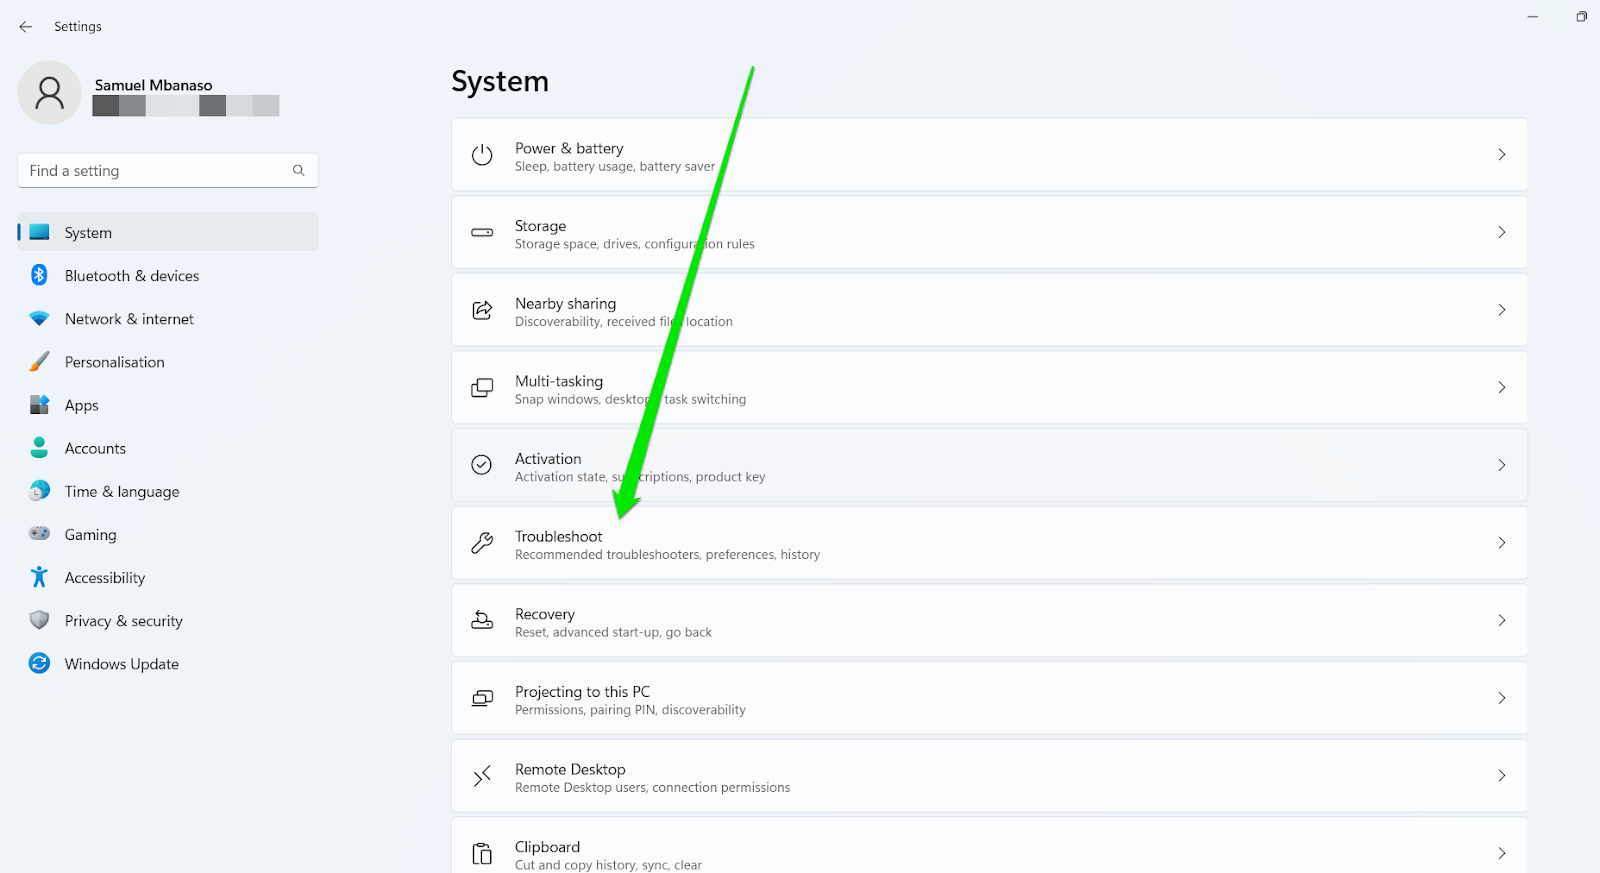1600x873 pixels.
Task: Click the Bluetooth & devices icon
Action: click(39, 275)
